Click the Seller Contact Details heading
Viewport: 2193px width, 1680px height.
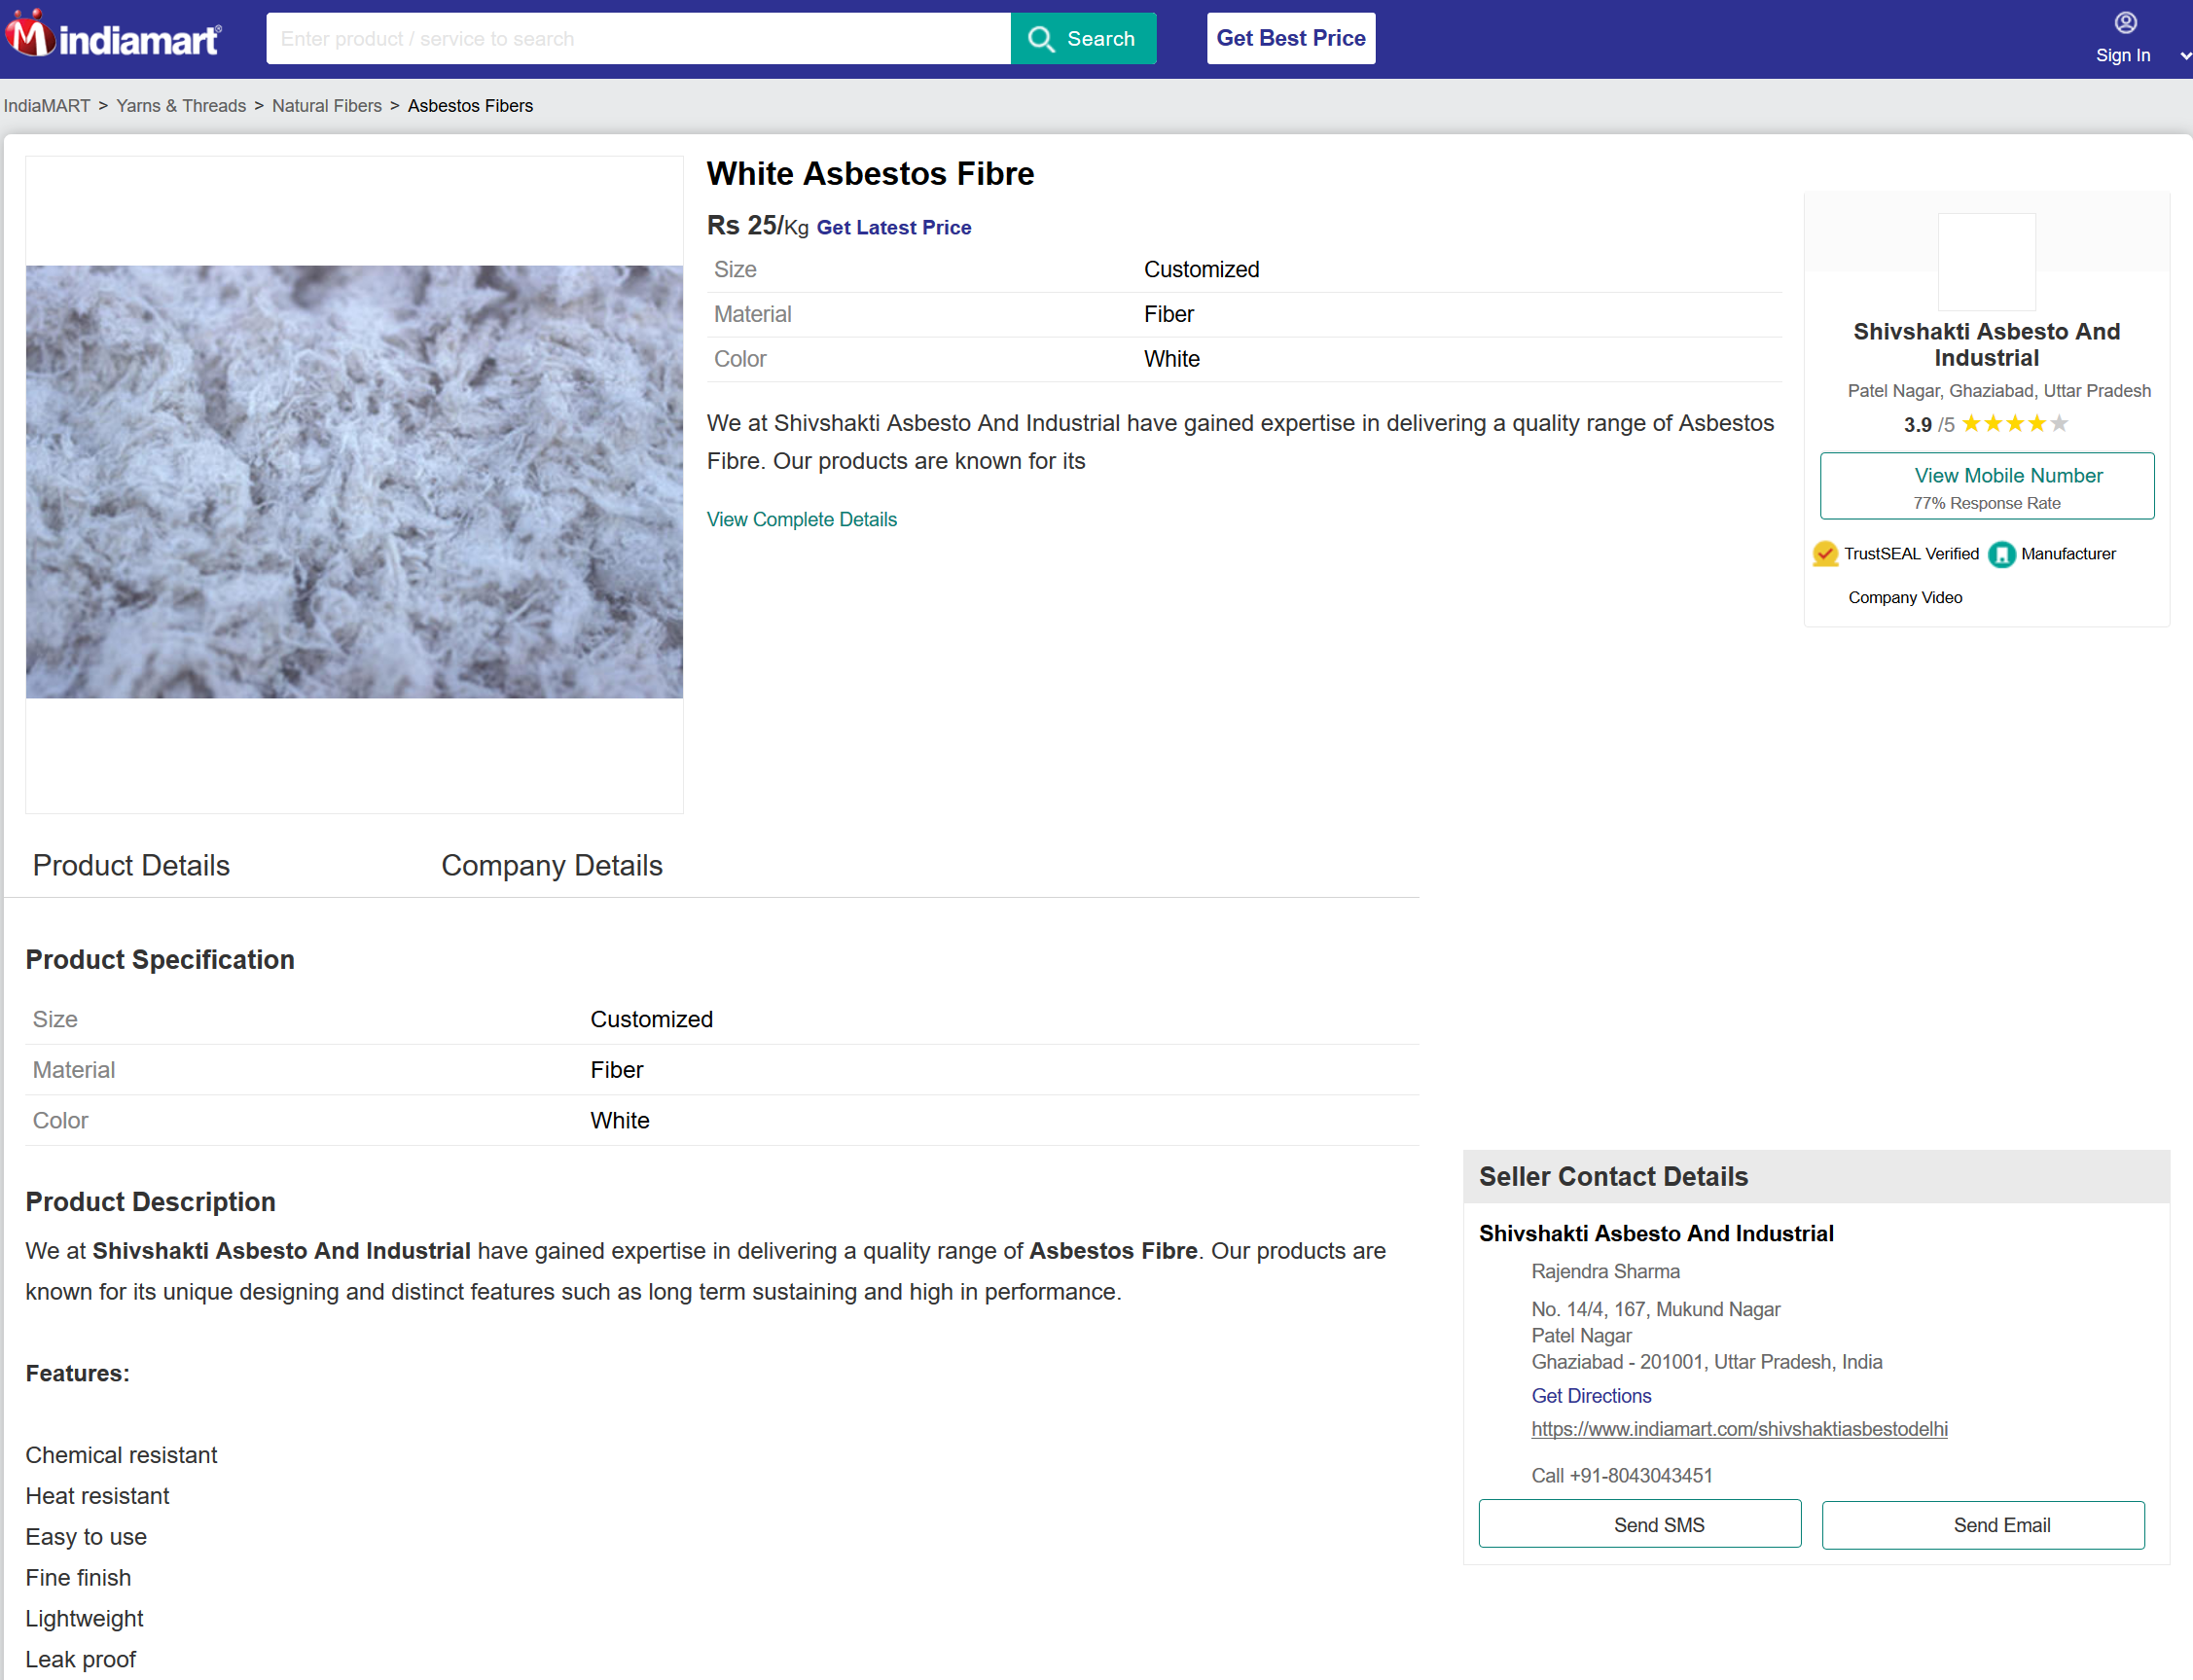1613,1177
